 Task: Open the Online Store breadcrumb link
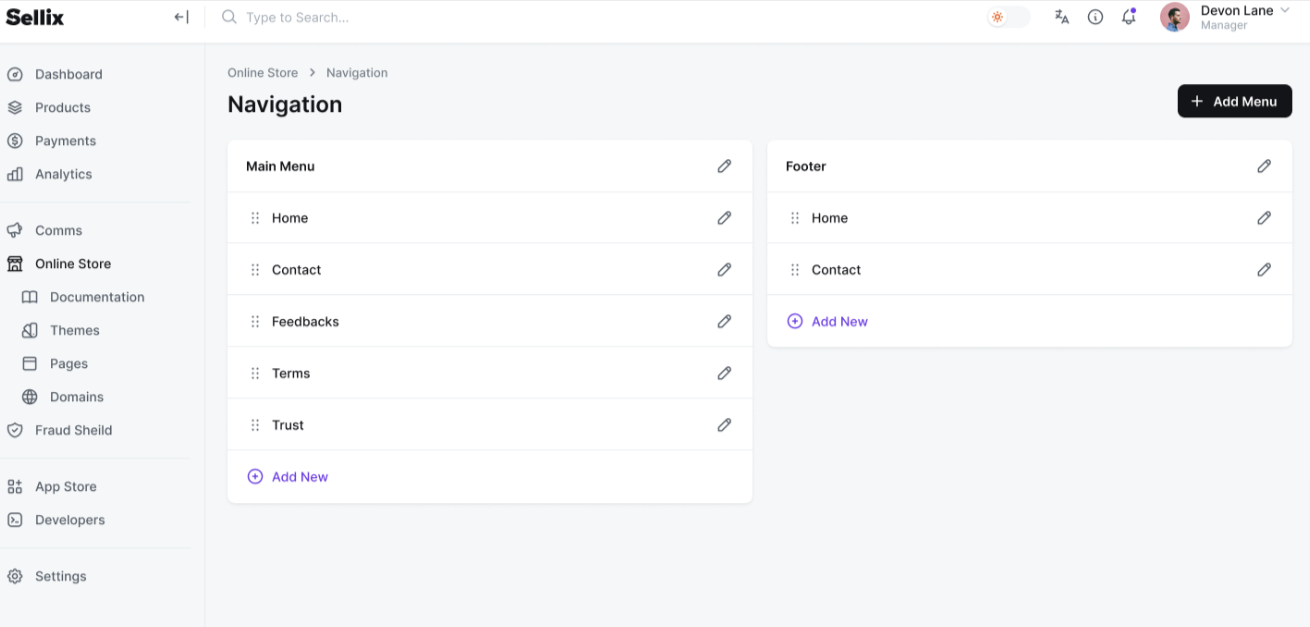[262, 72]
